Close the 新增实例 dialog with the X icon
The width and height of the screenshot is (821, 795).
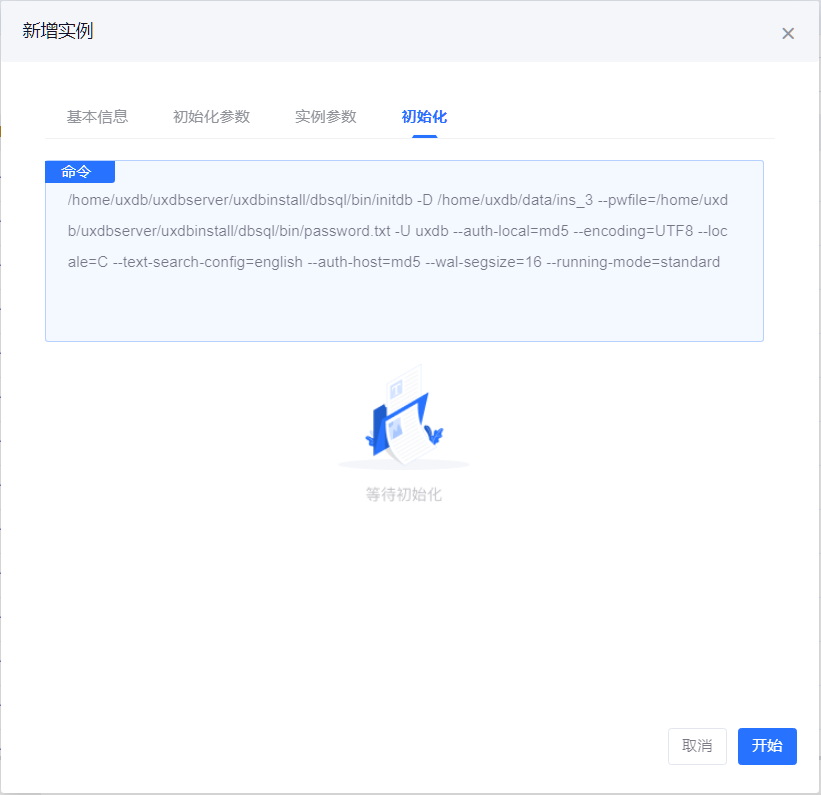click(x=788, y=33)
